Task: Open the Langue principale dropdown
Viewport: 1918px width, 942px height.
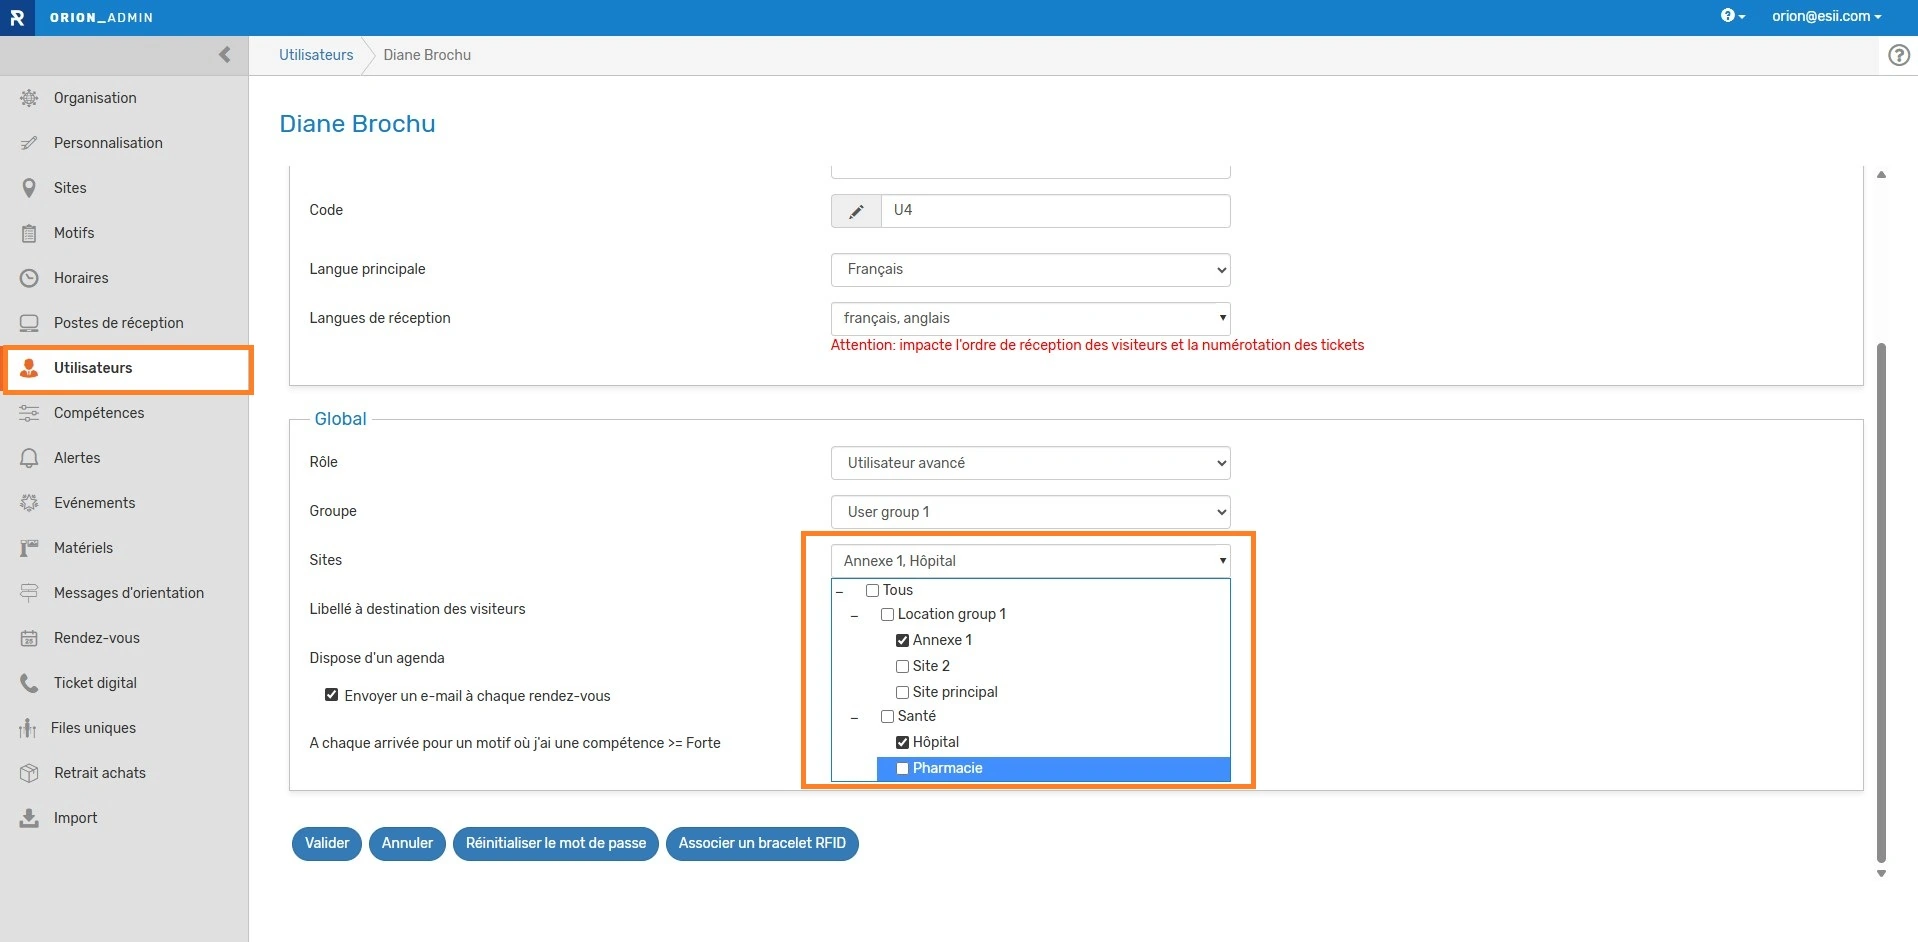Action: coord(1030,270)
